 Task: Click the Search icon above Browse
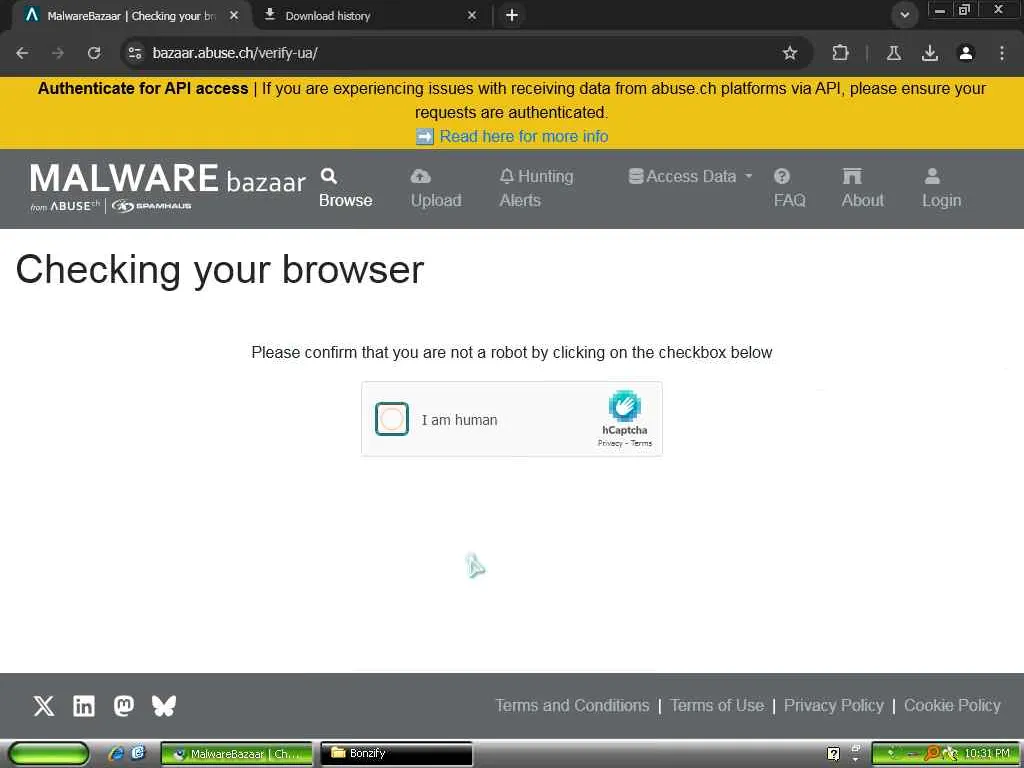328,176
